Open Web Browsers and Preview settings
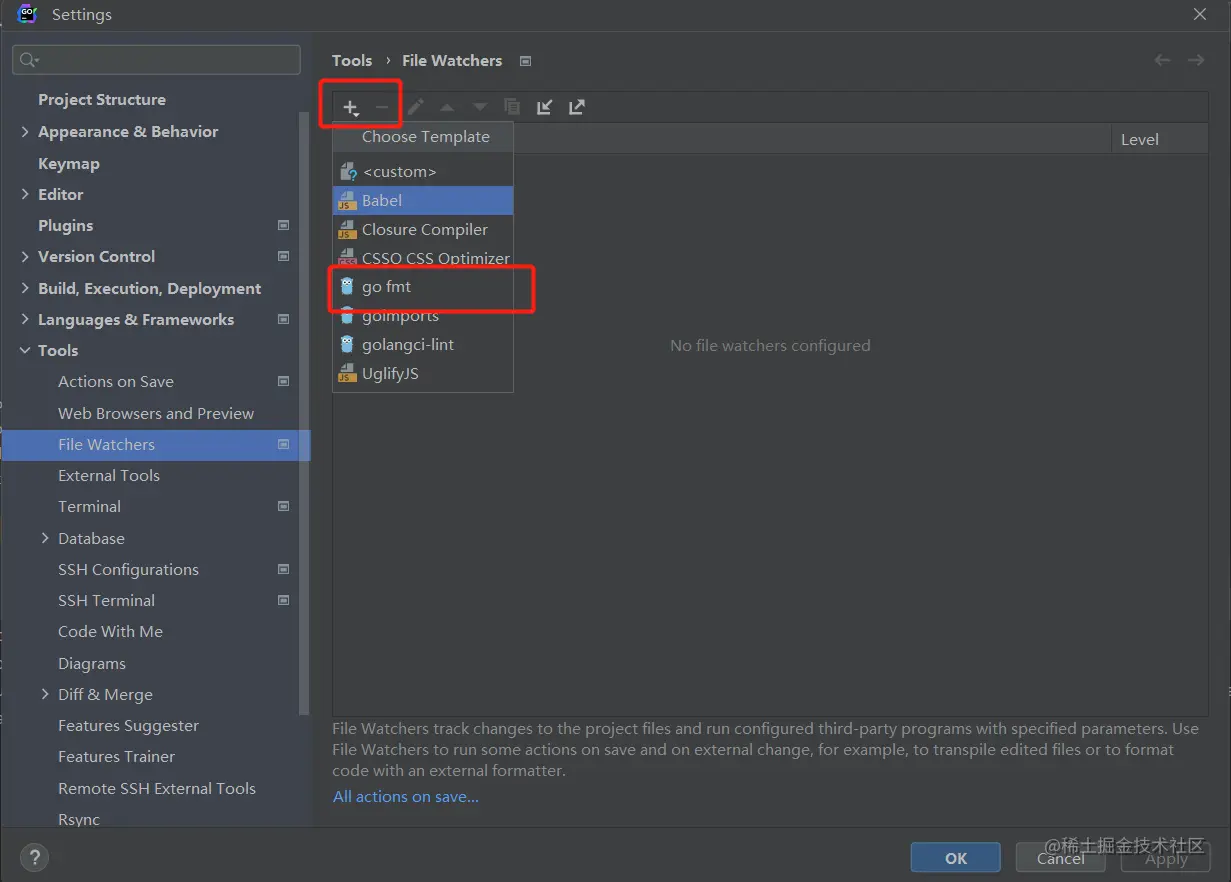Viewport: 1231px width, 882px height. click(x=156, y=414)
